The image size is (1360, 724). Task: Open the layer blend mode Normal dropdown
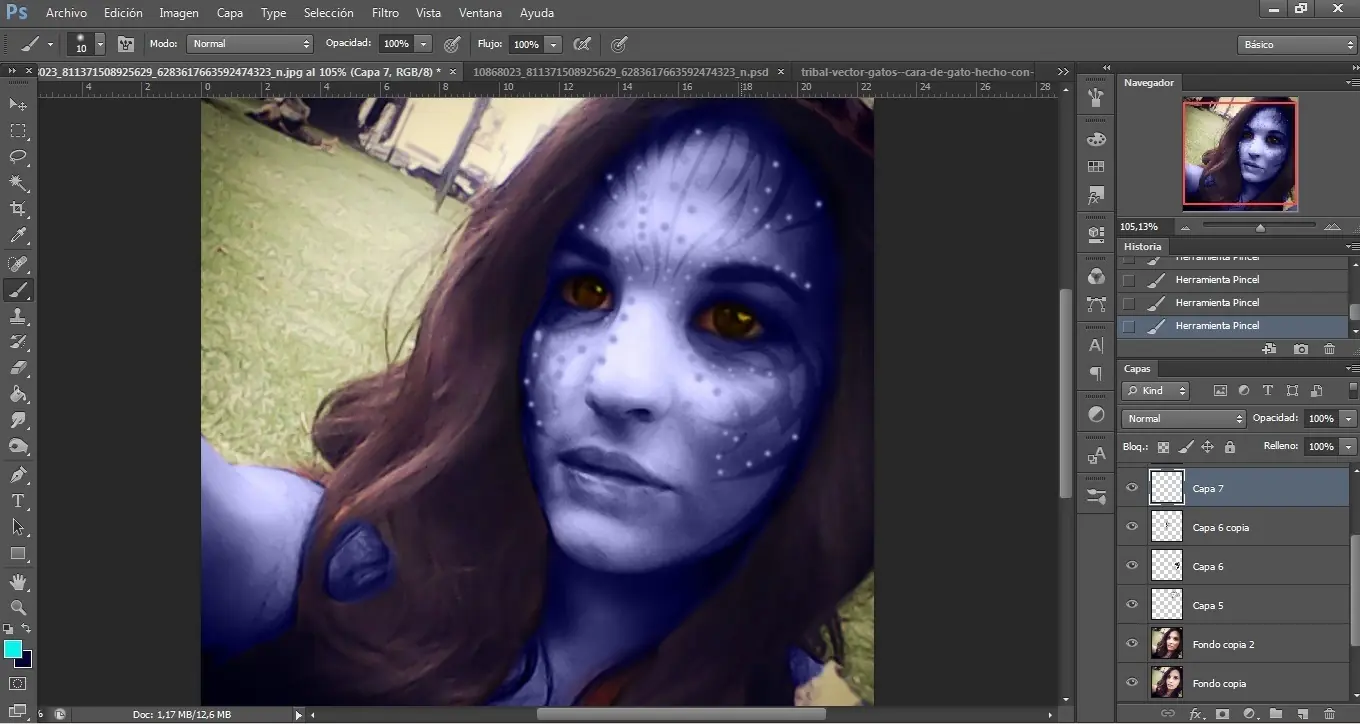click(x=1184, y=418)
